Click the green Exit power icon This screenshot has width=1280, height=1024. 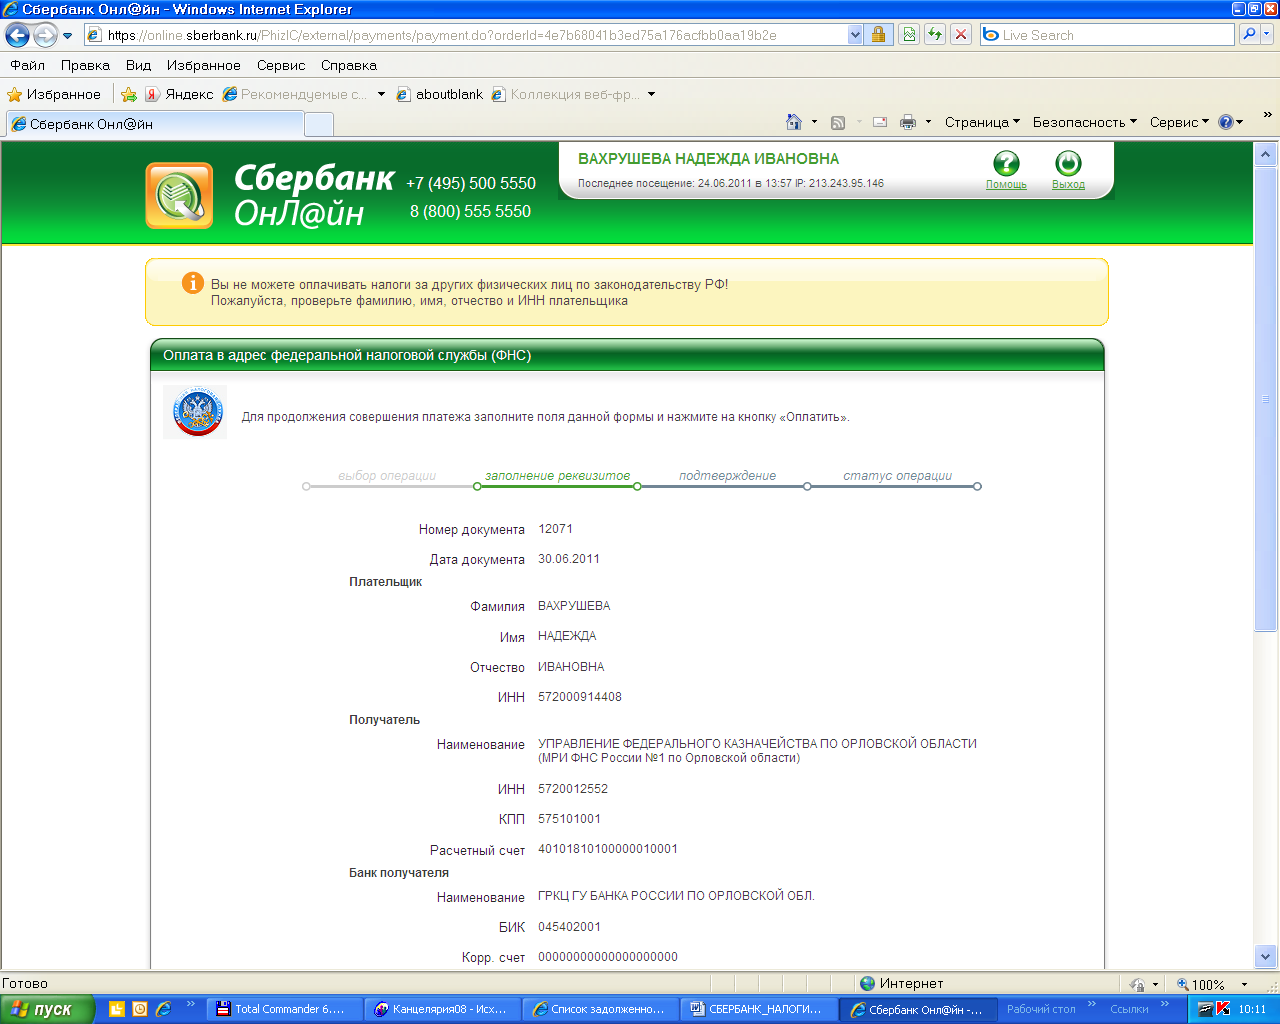pos(1068,163)
